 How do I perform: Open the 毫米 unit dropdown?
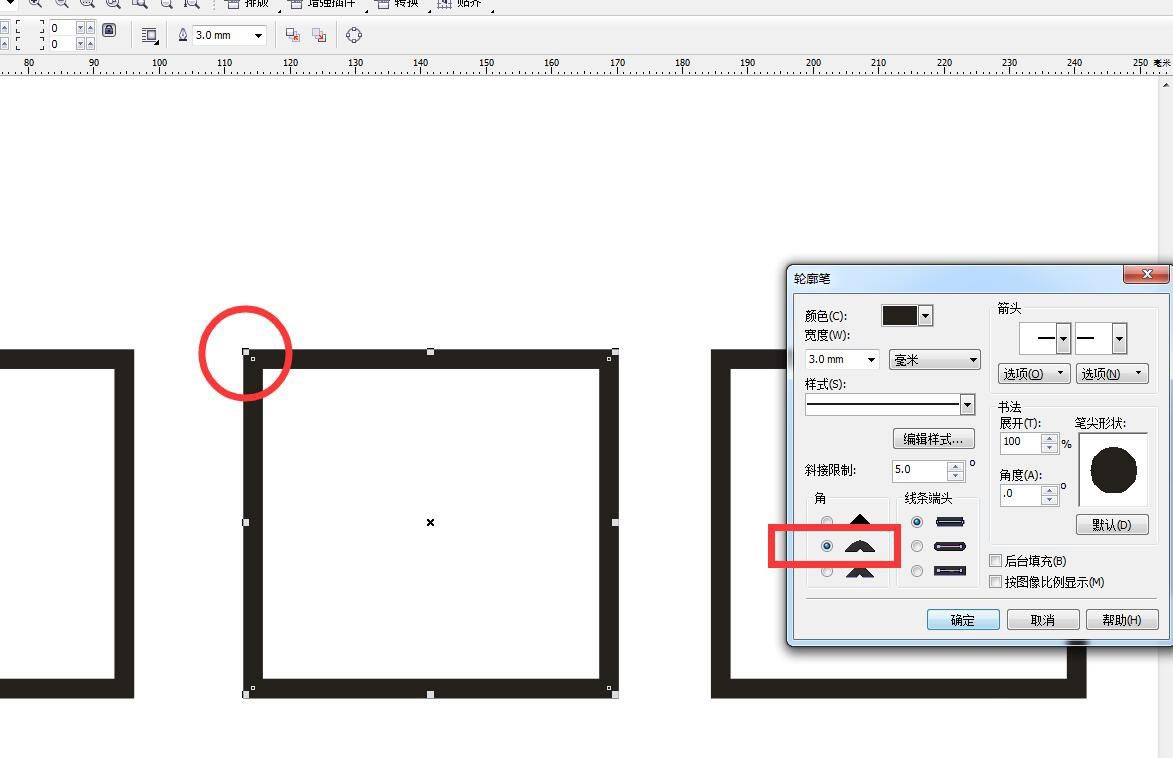tap(934, 360)
